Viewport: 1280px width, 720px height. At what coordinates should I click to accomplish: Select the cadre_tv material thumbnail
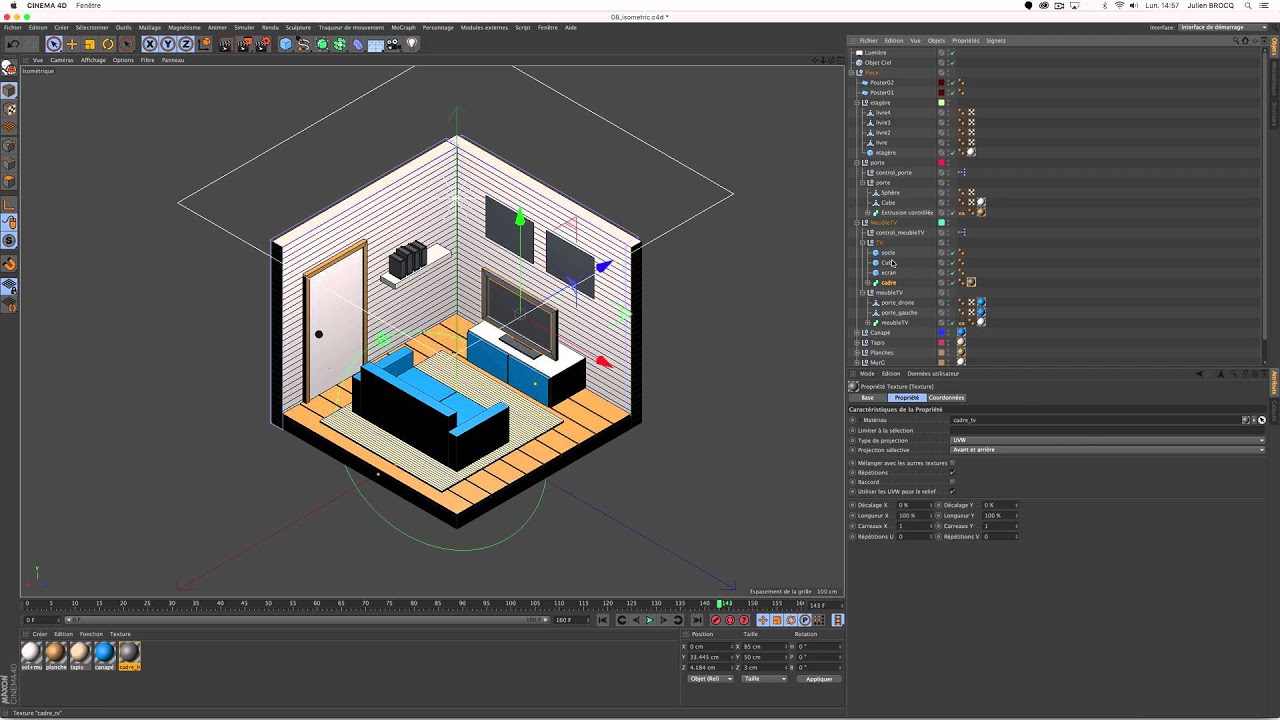pos(129,655)
